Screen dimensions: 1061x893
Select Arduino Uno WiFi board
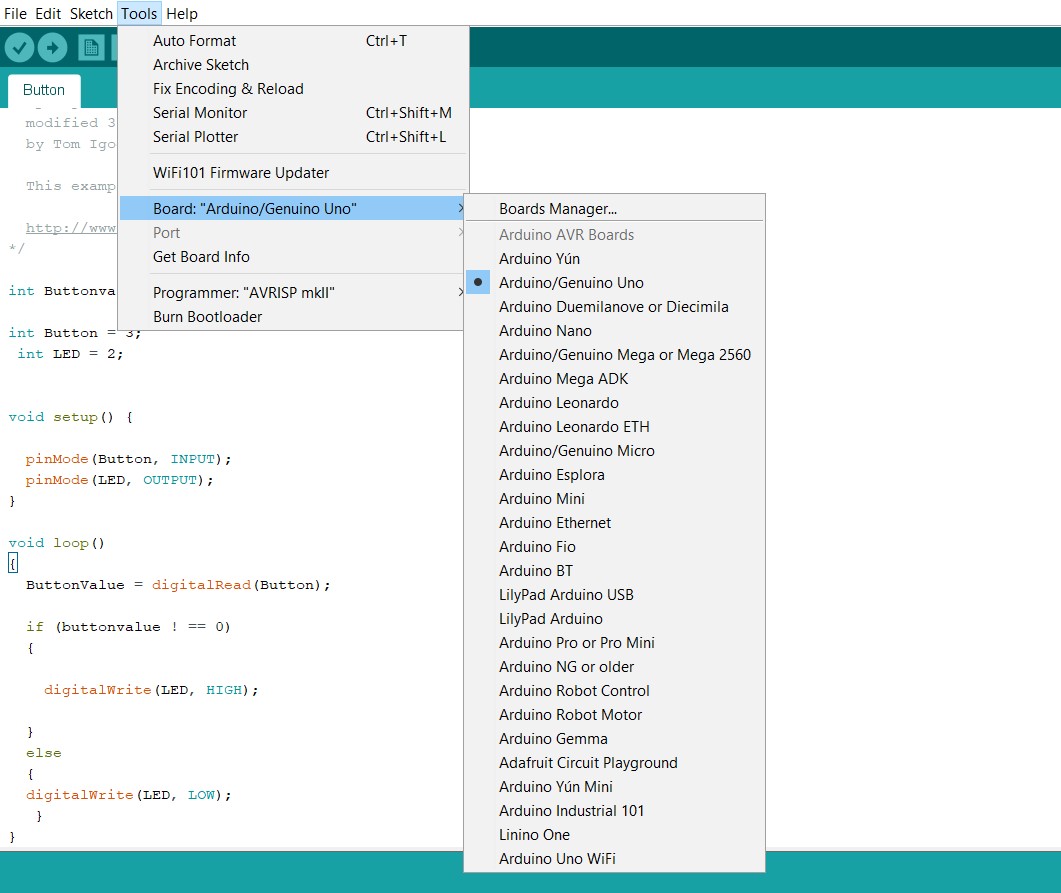[x=614, y=859]
